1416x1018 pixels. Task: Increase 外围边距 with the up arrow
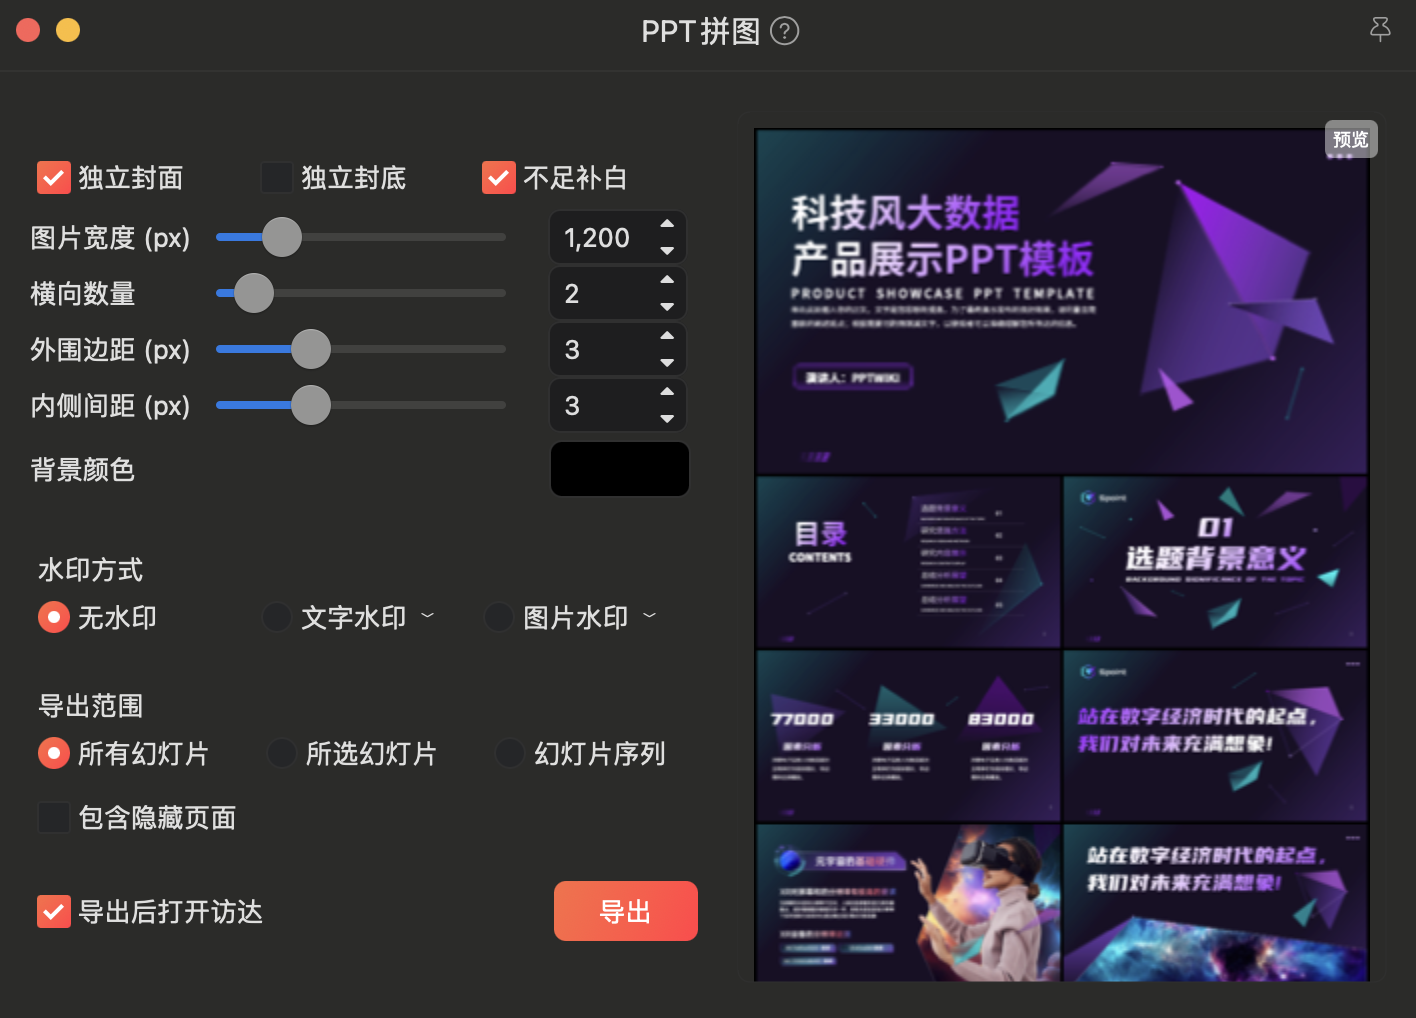[x=667, y=337]
